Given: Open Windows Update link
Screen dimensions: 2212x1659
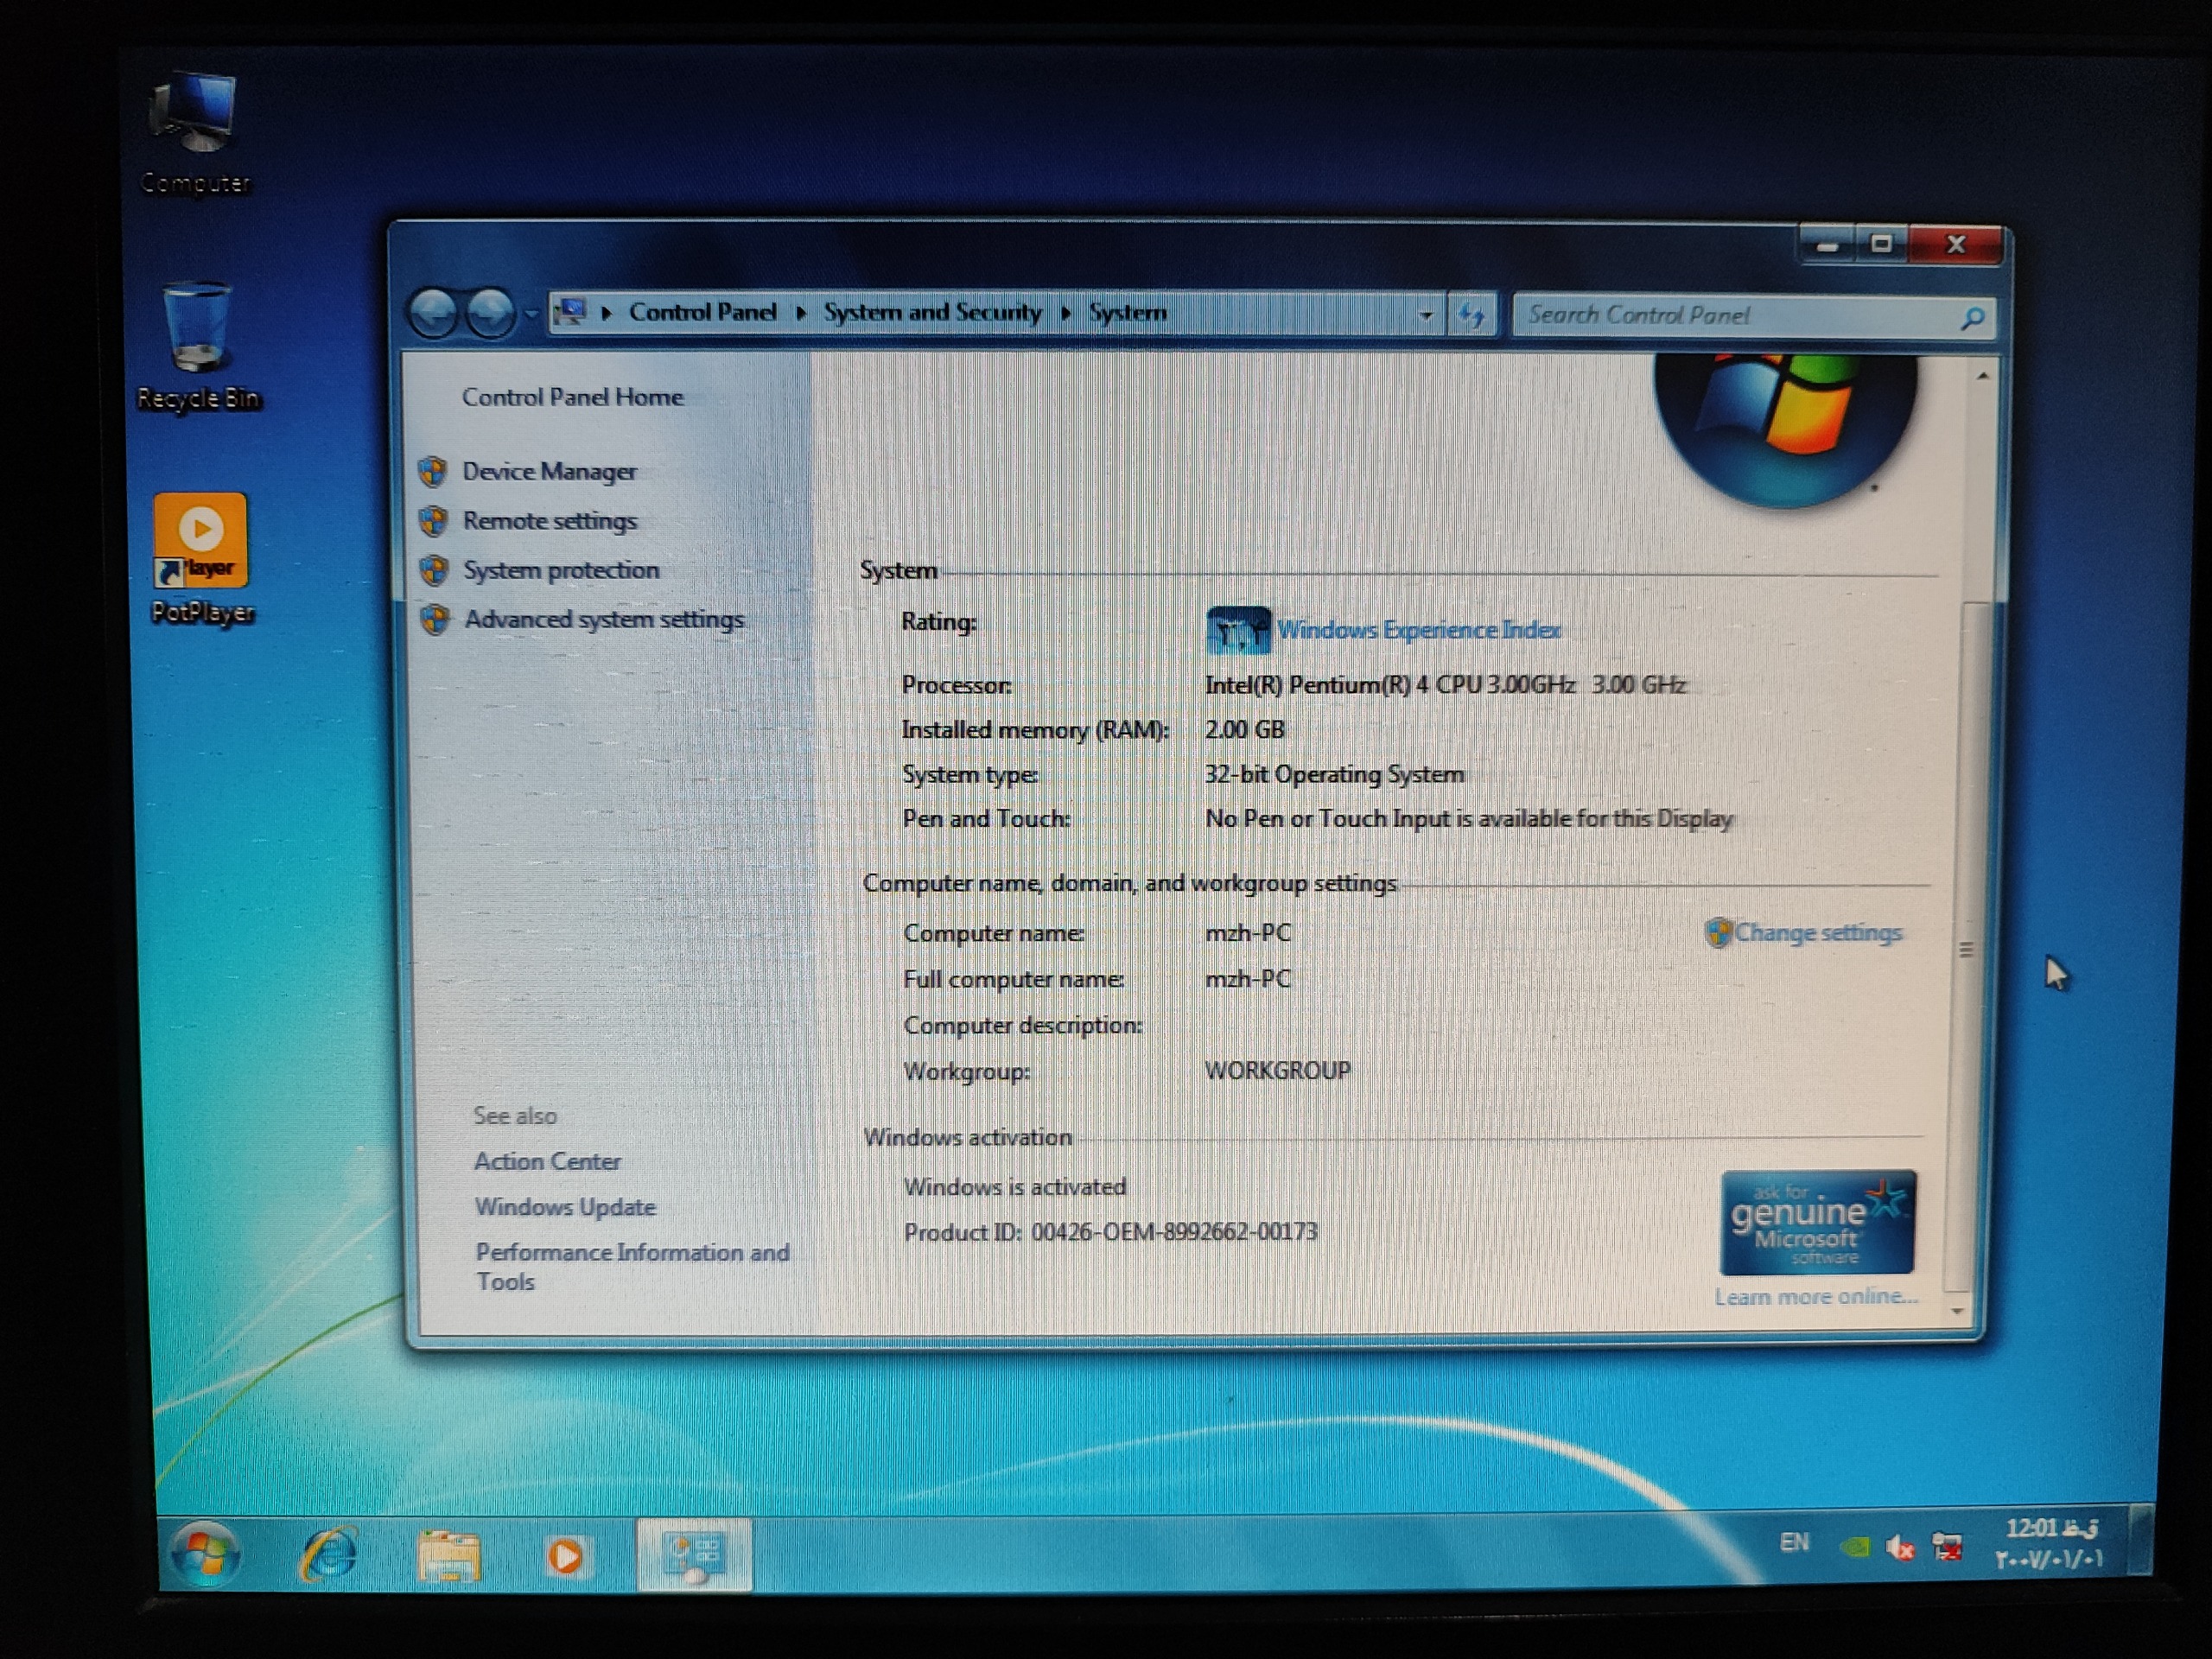Looking at the screenshot, I should tap(566, 1207).
